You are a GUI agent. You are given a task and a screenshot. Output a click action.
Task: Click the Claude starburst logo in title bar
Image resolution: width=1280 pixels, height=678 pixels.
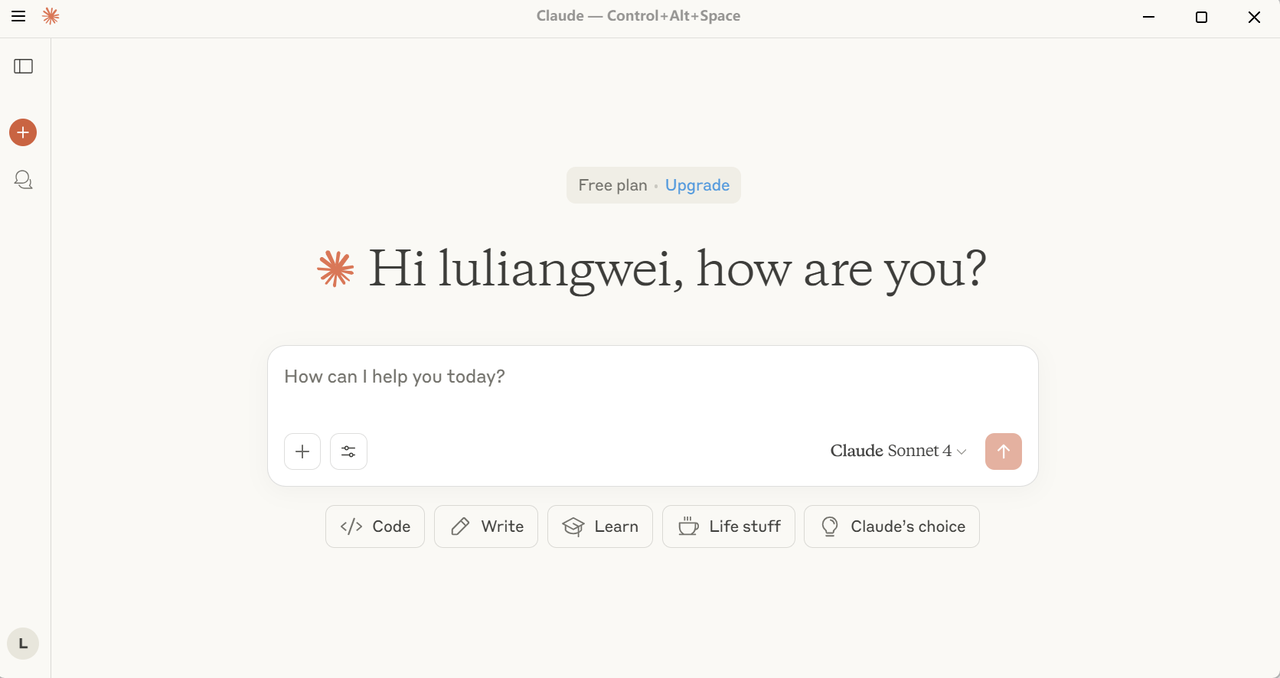(51, 16)
